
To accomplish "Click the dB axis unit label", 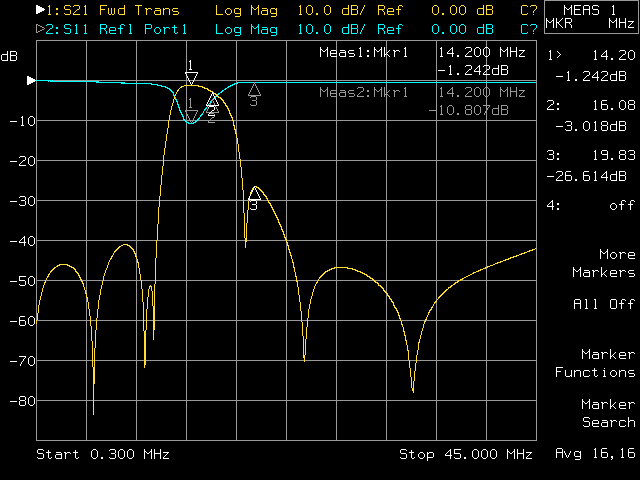I will tap(9, 56).
